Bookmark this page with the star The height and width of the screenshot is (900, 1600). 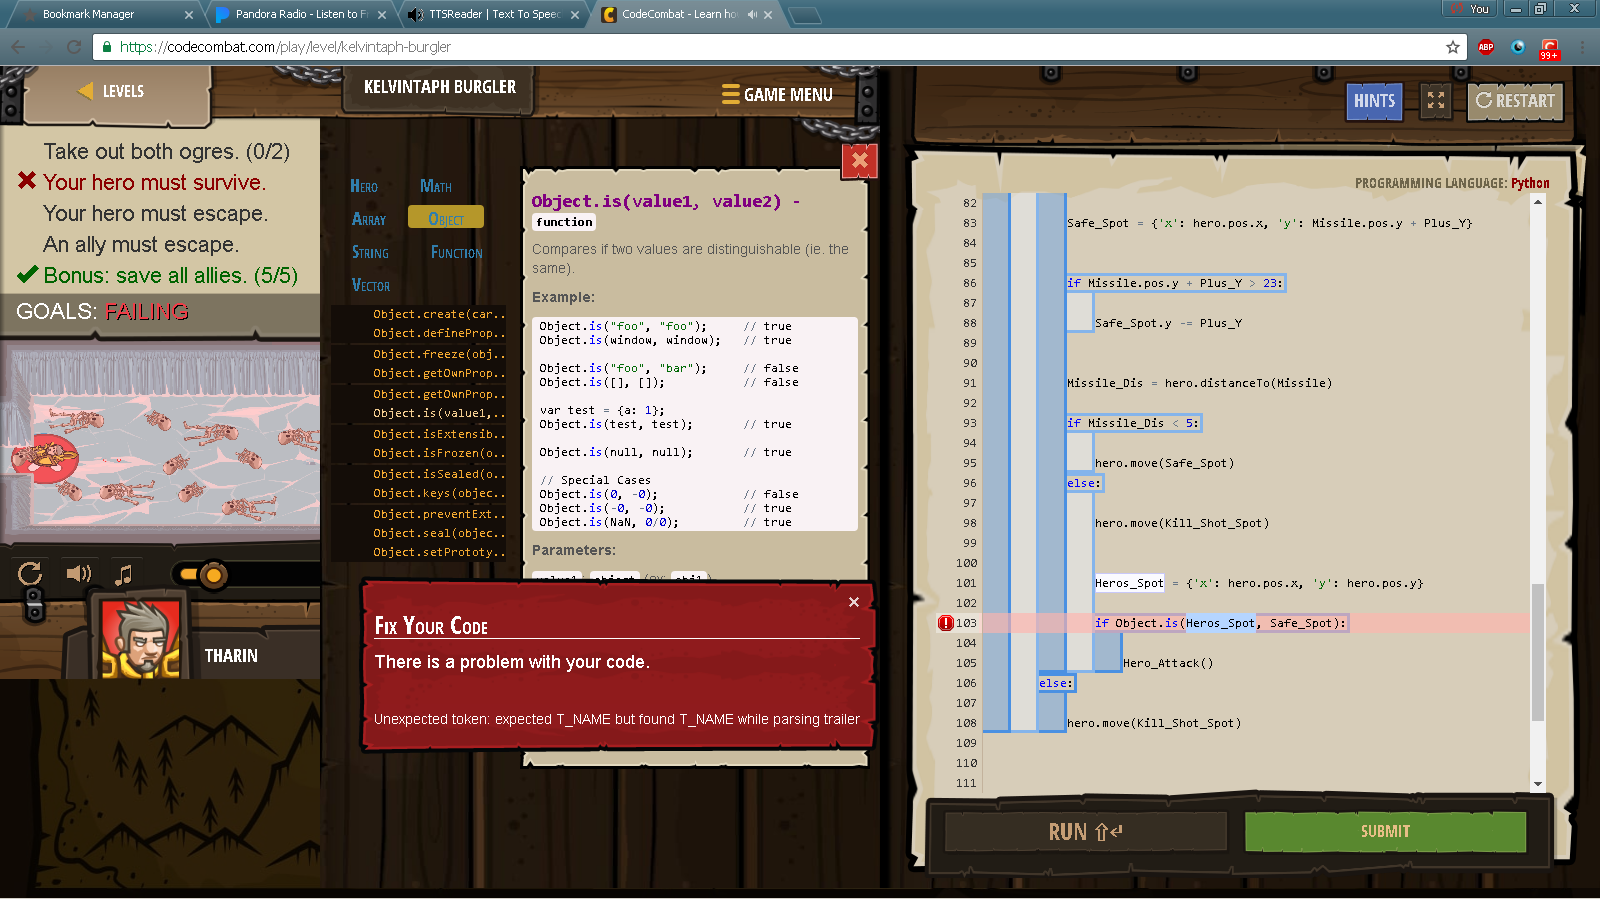click(x=1453, y=47)
